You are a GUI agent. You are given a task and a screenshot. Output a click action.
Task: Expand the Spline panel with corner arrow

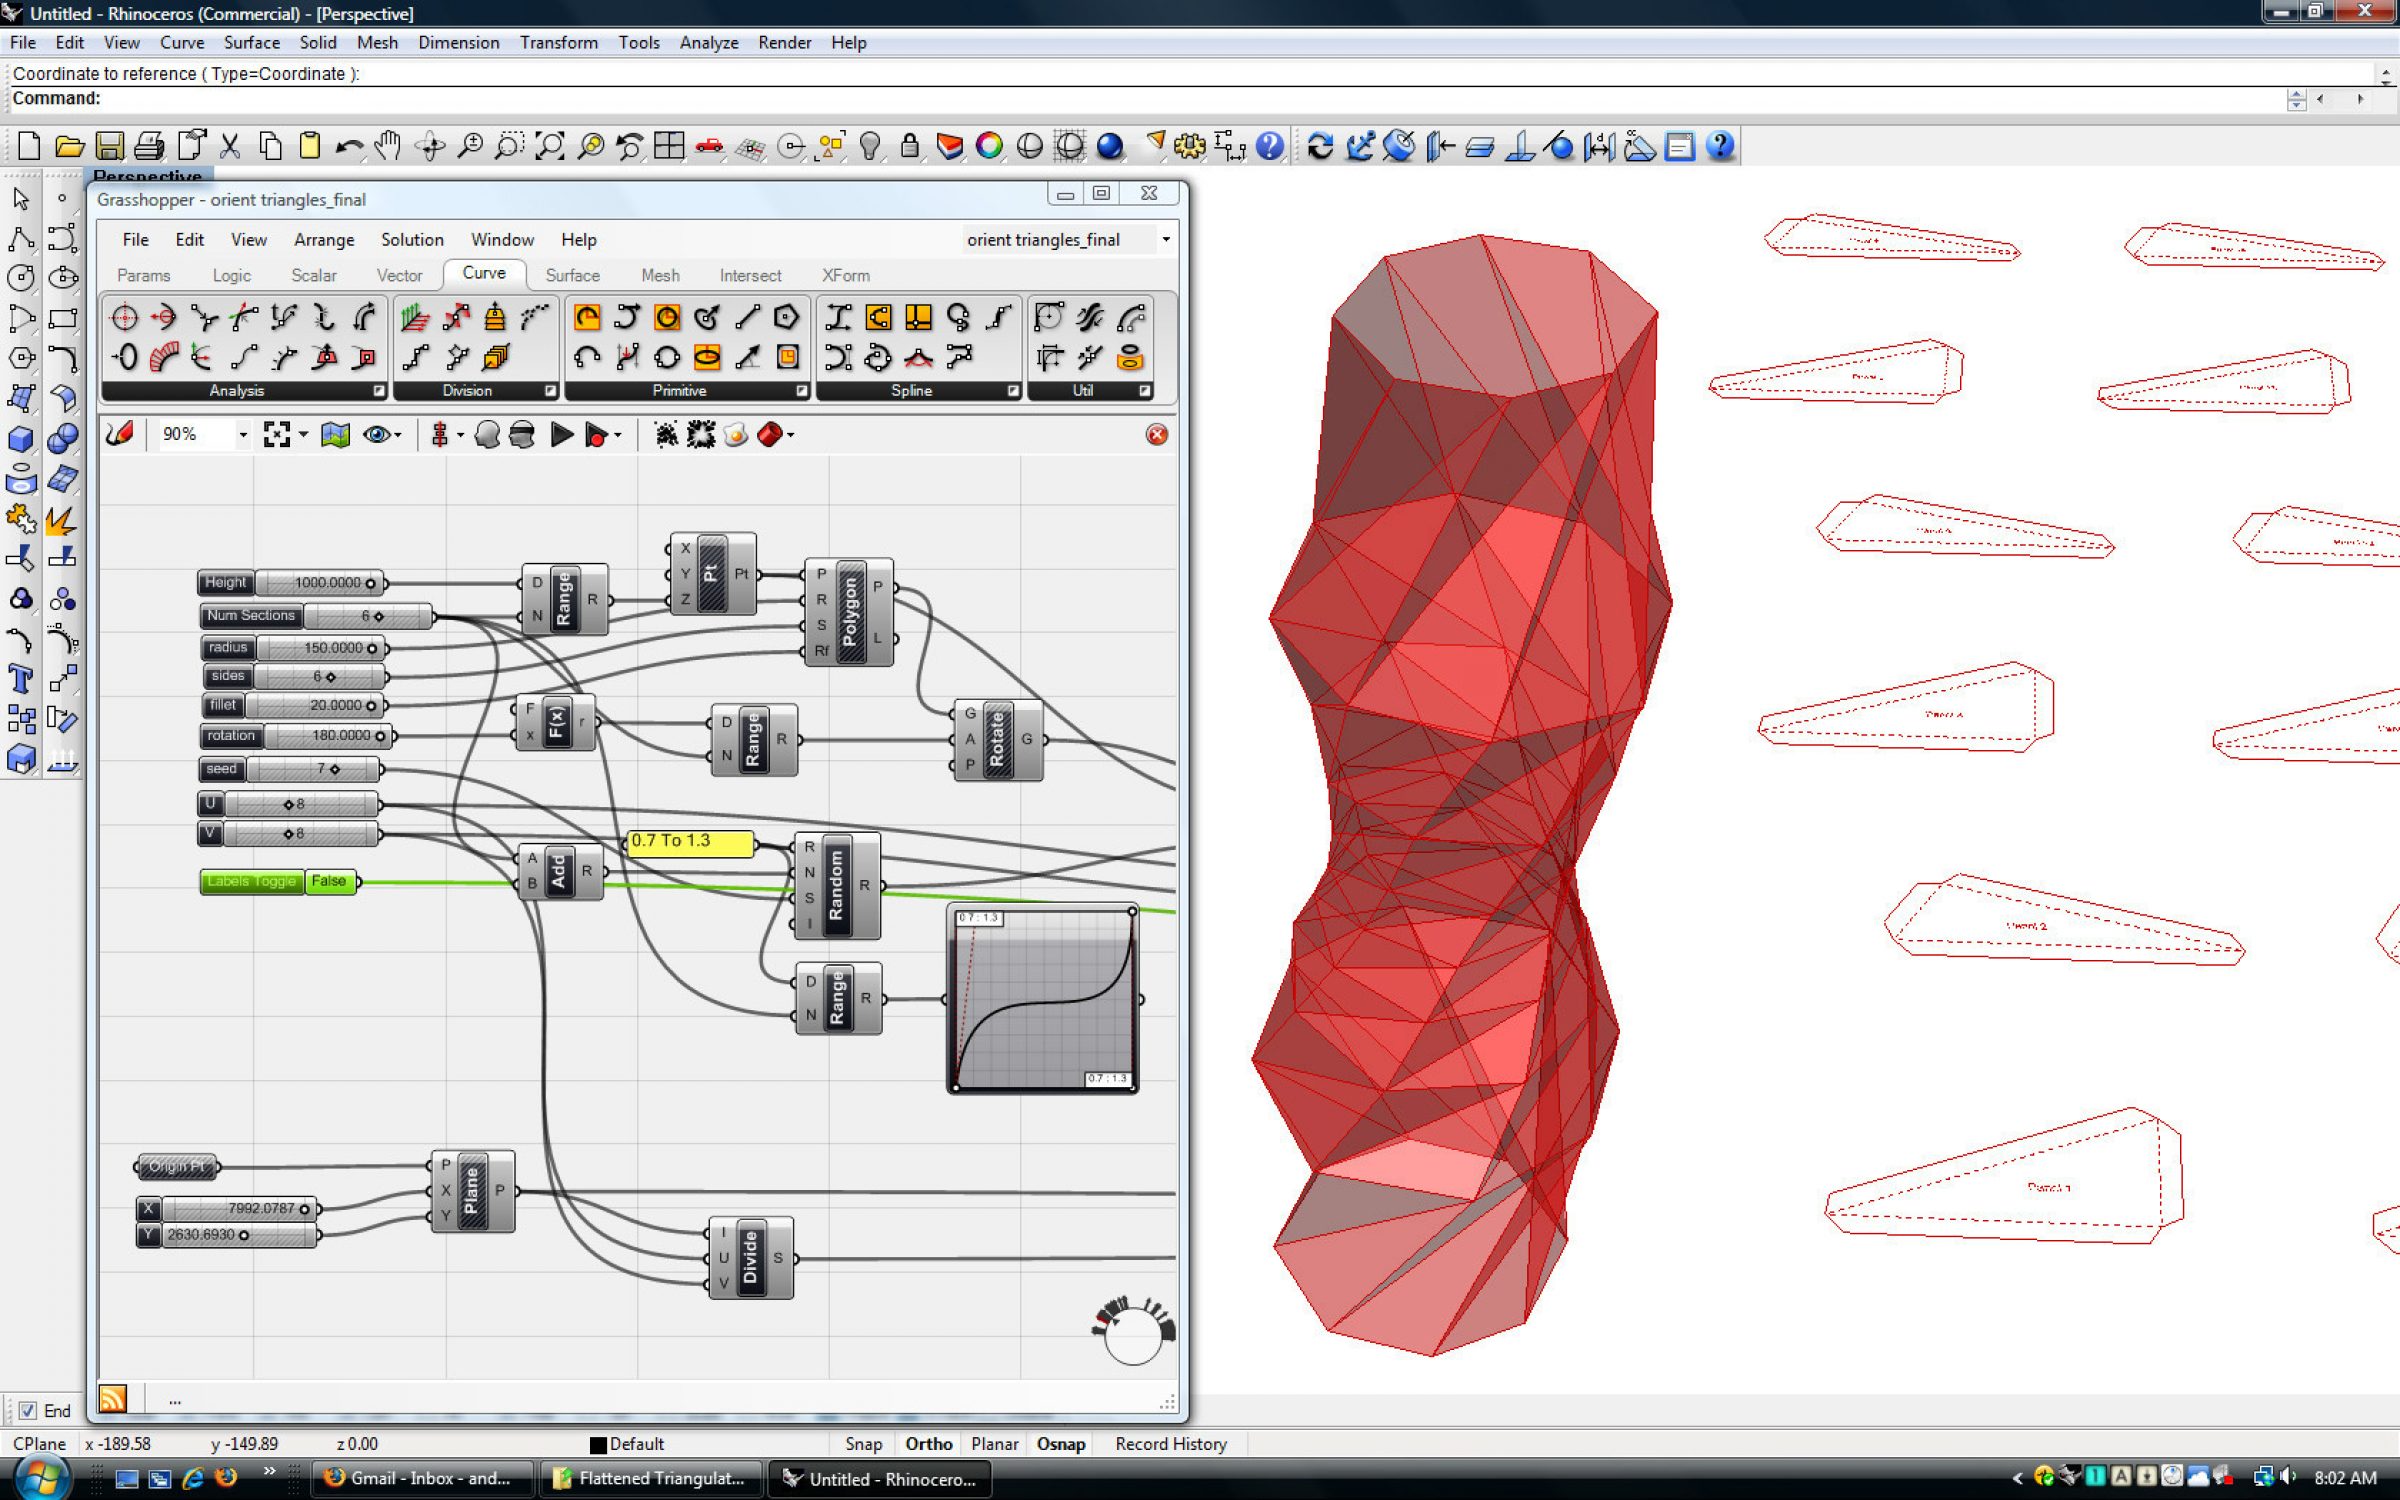1014,391
